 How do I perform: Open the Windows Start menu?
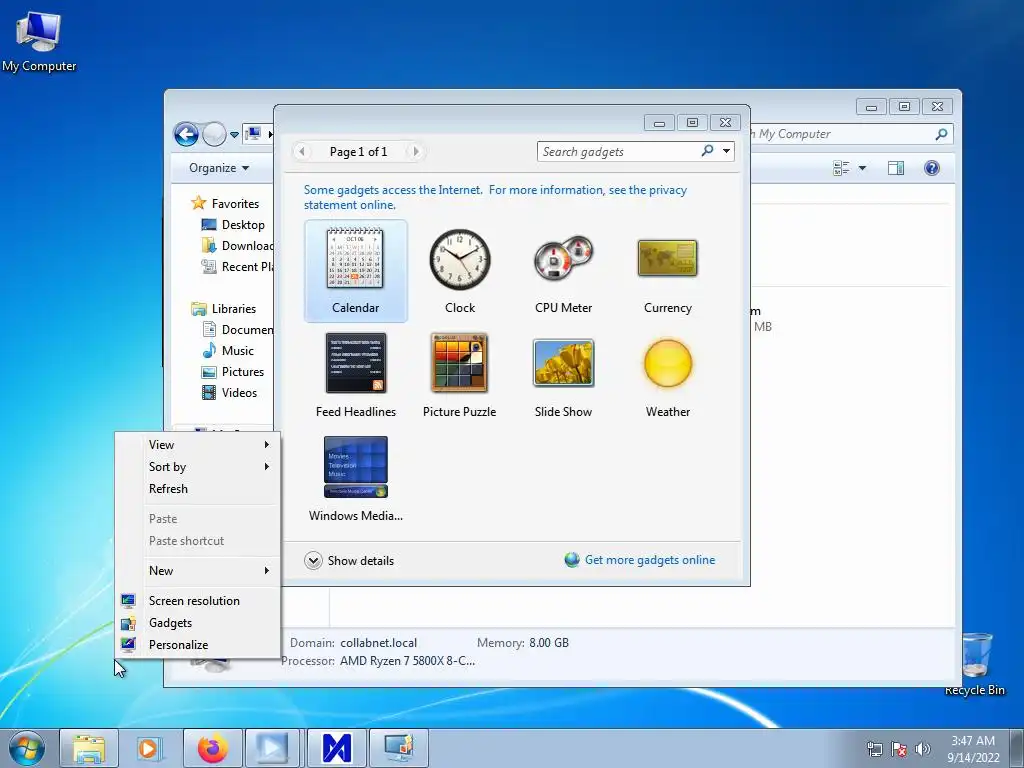[27, 748]
